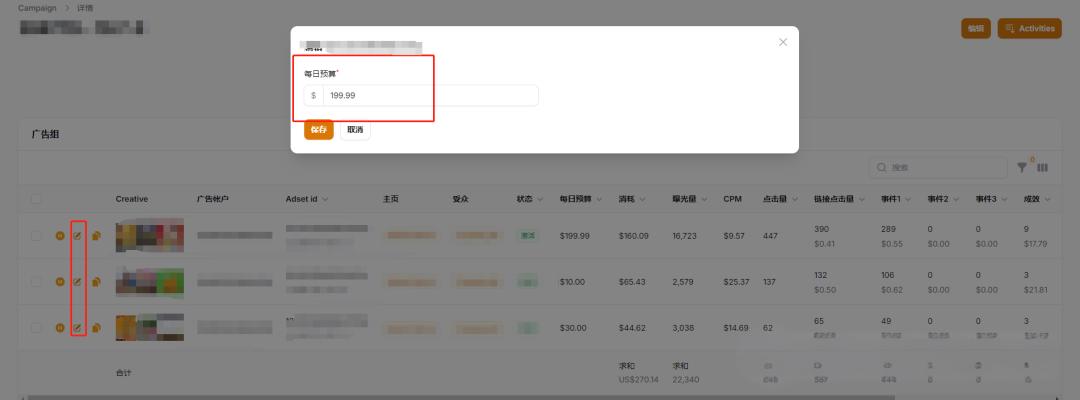Open 事件2 column header dropdown

point(955,200)
